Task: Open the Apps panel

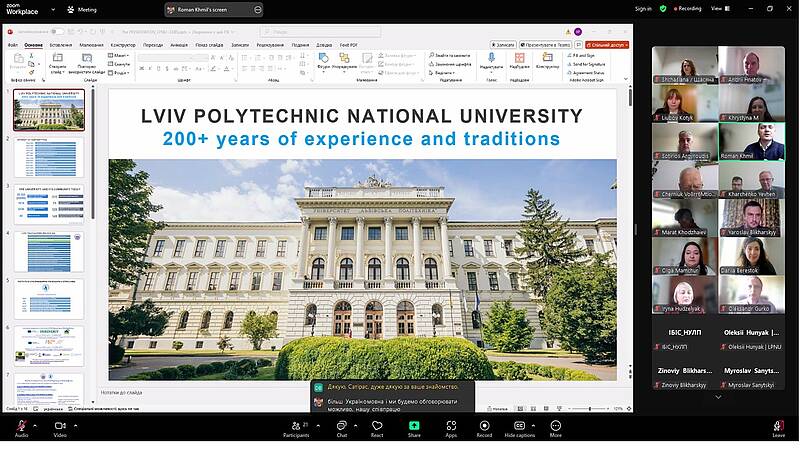Action: tap(451, 428)
